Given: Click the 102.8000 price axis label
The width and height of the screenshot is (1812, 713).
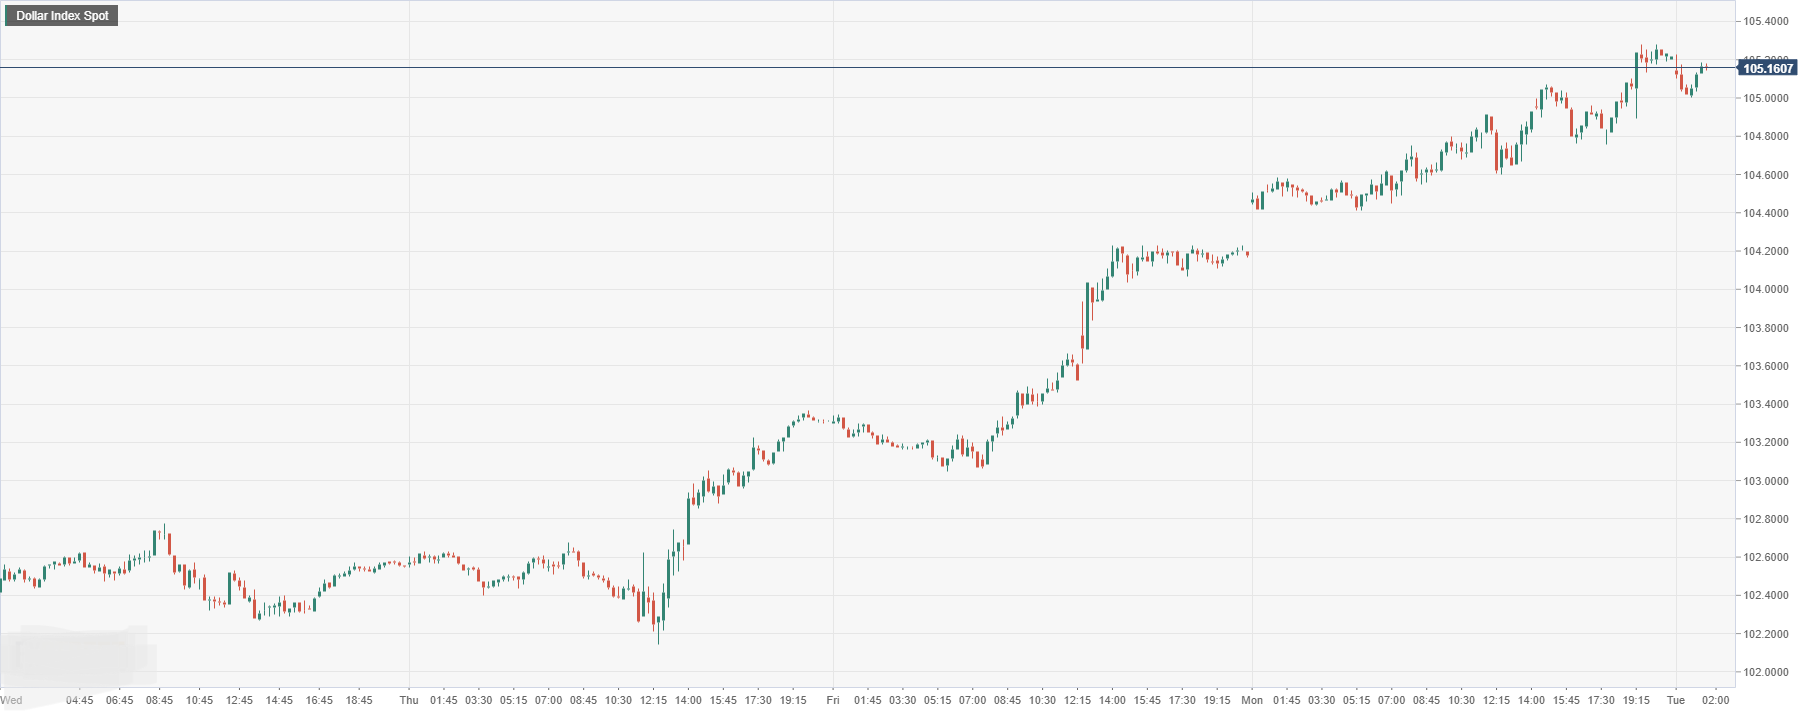Looking at the screenshot, I should point(1766,520).
